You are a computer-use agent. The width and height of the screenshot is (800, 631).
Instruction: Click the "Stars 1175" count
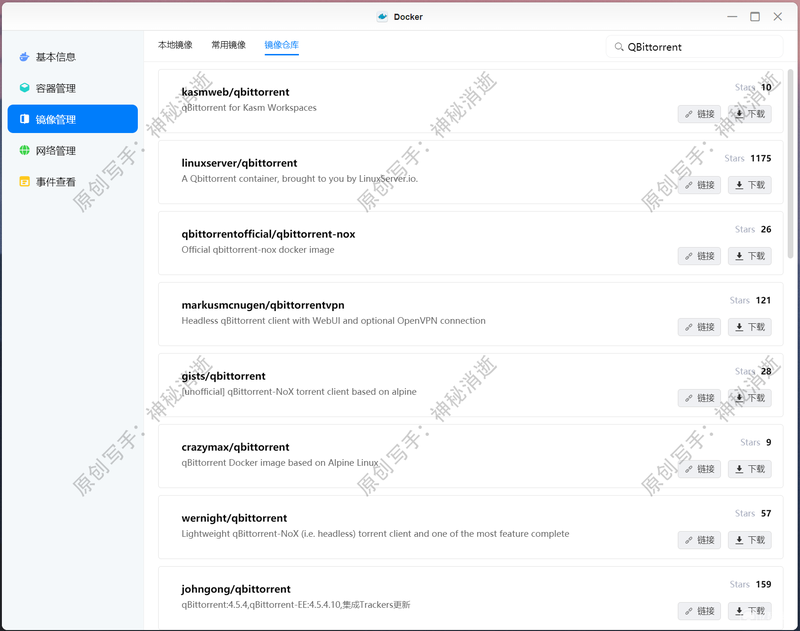click(747, 158)
